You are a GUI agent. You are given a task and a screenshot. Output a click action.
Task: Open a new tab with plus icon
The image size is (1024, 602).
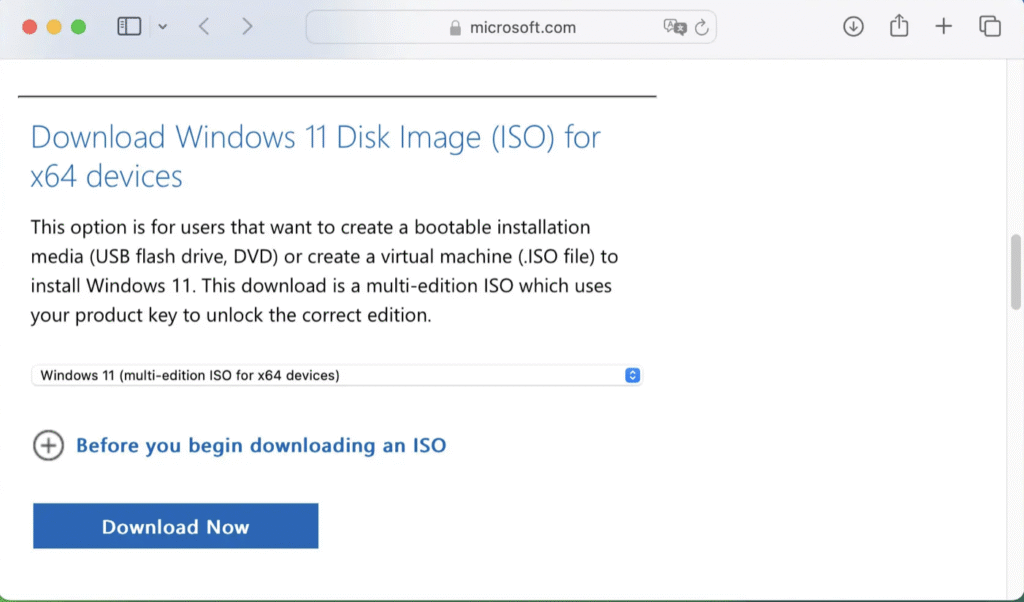(944, 27)
